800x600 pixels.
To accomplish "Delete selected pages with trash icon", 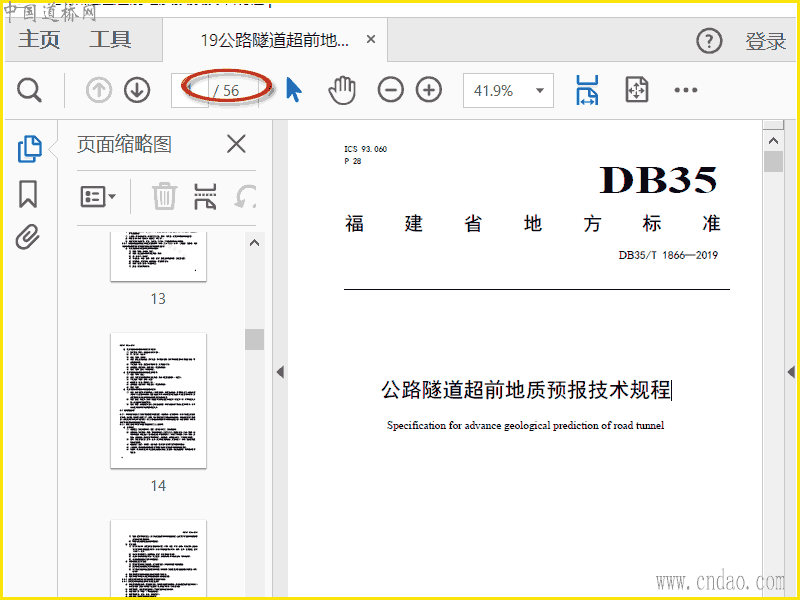I will point(164,196).
